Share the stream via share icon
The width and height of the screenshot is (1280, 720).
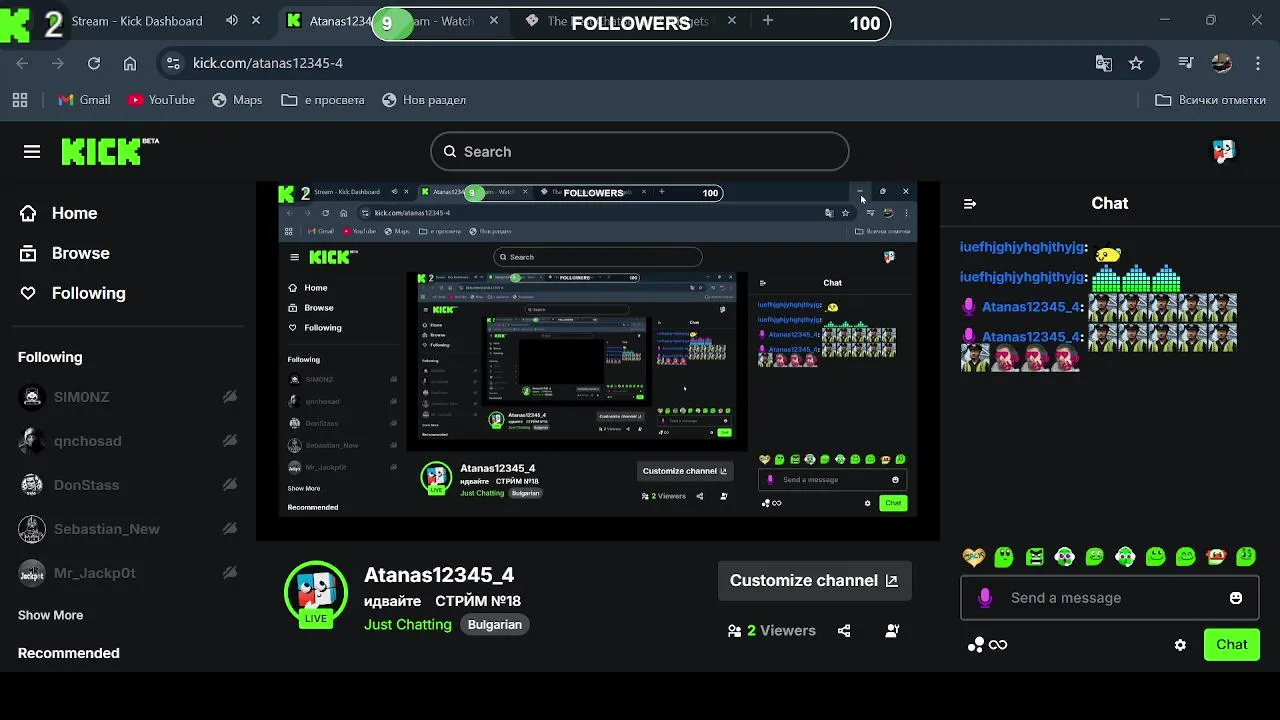click(844, 631)
